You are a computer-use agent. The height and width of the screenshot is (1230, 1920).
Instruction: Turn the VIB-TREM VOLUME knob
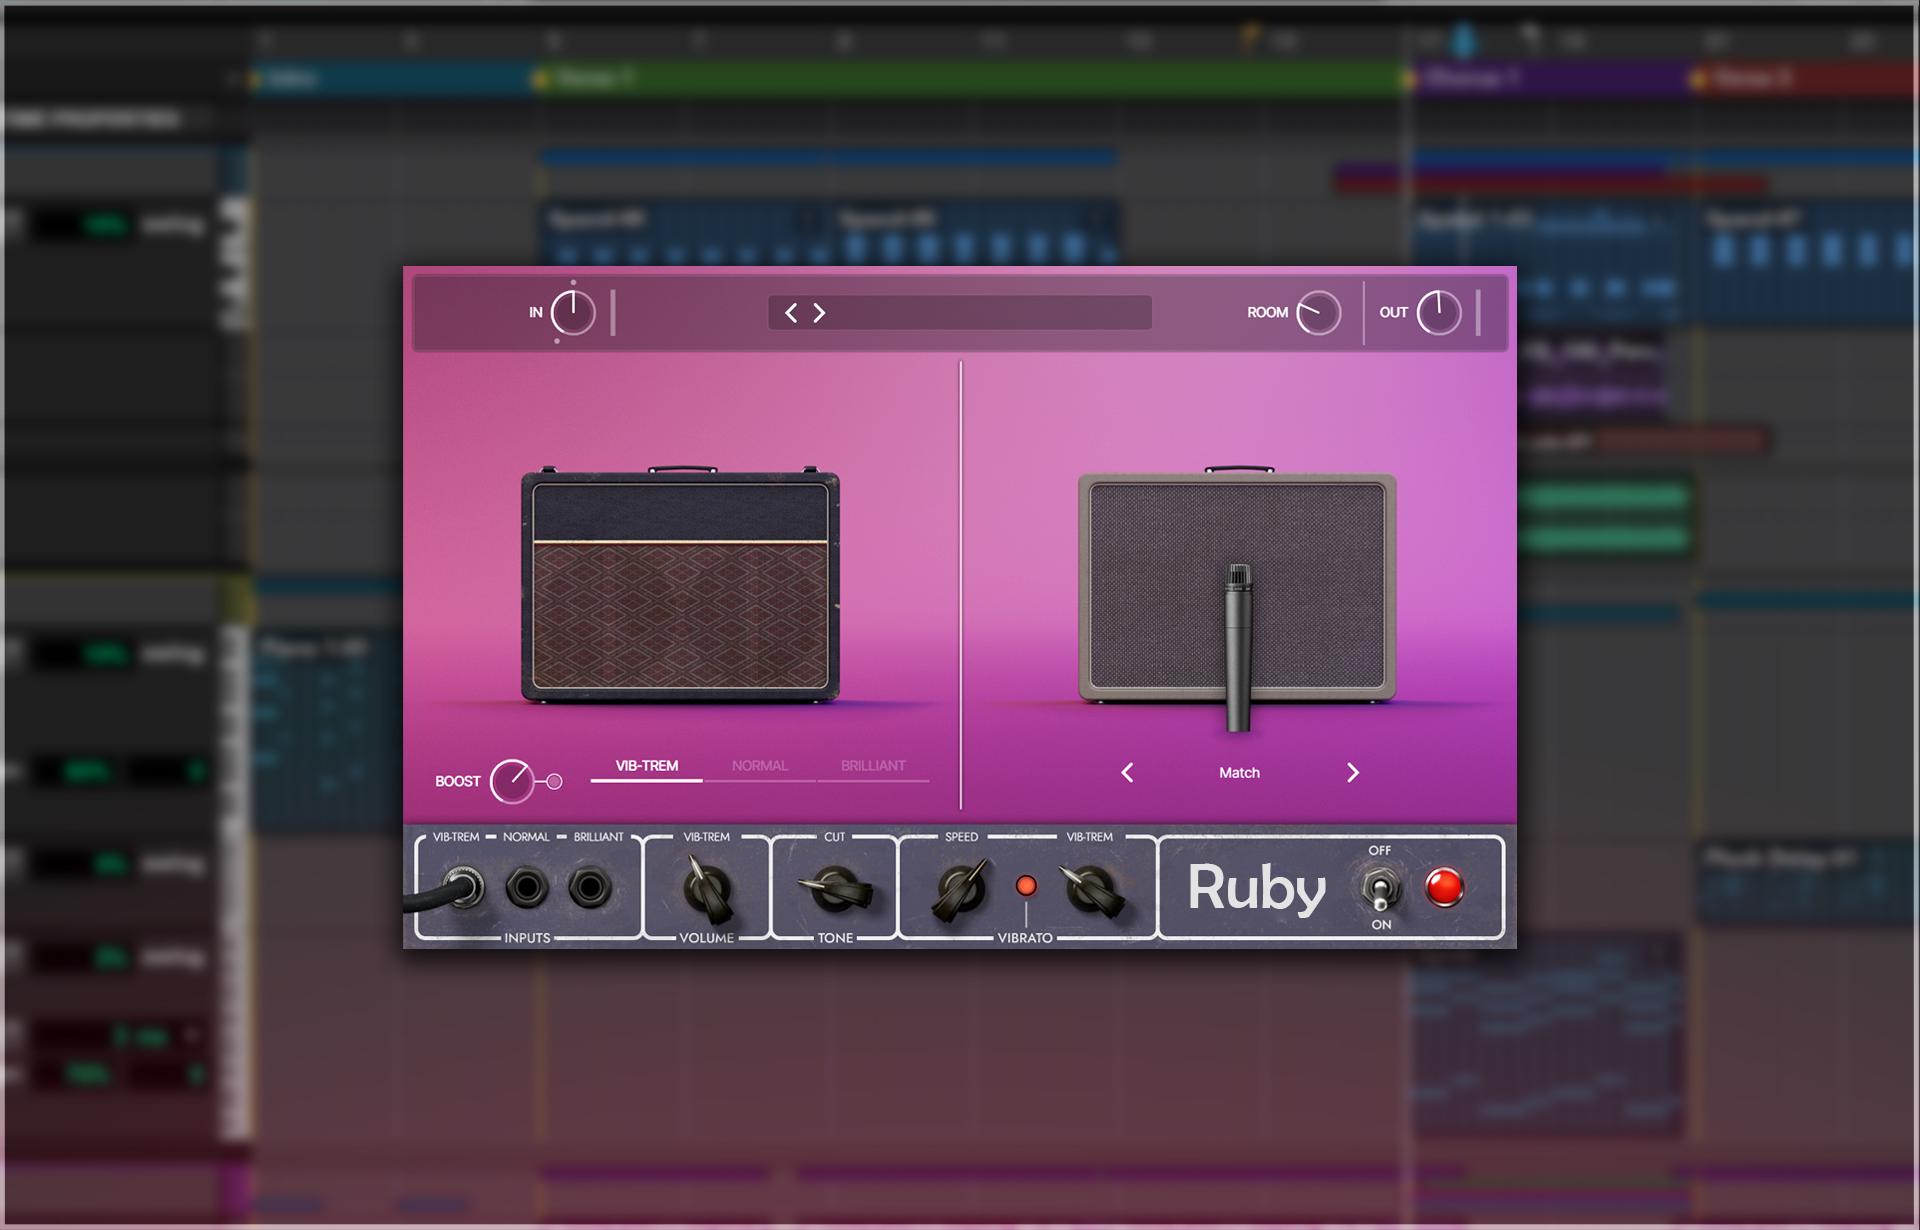[x=708, y=888]
